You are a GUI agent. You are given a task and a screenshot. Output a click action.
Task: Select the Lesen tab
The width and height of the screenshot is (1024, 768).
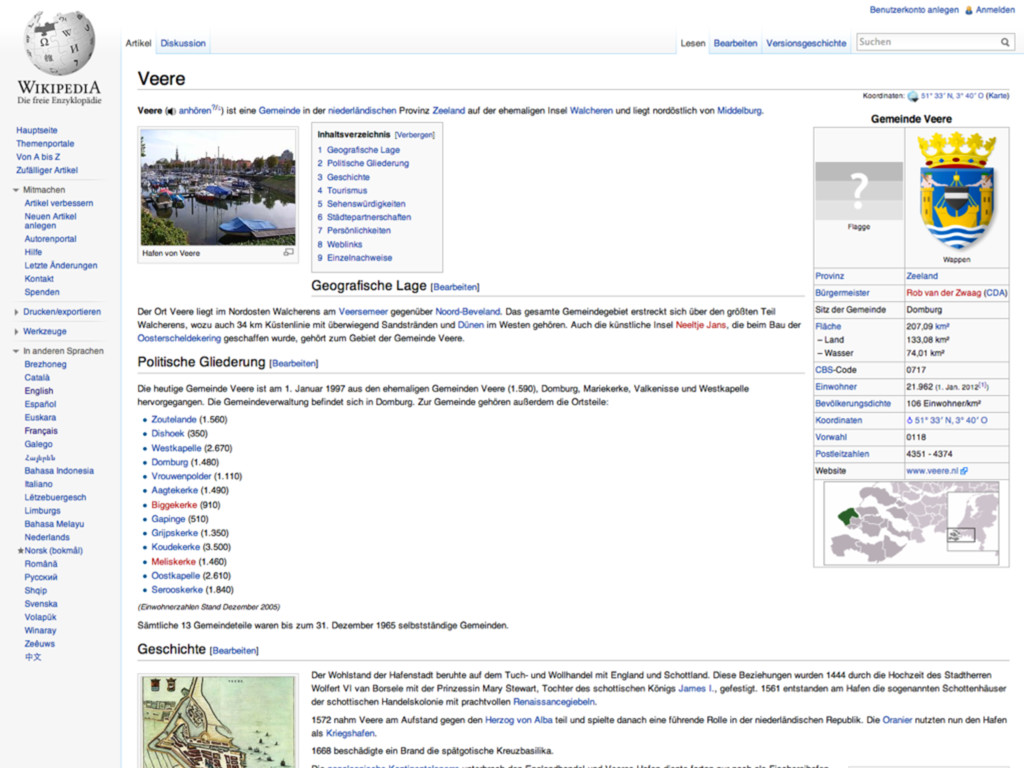point(693,43)
